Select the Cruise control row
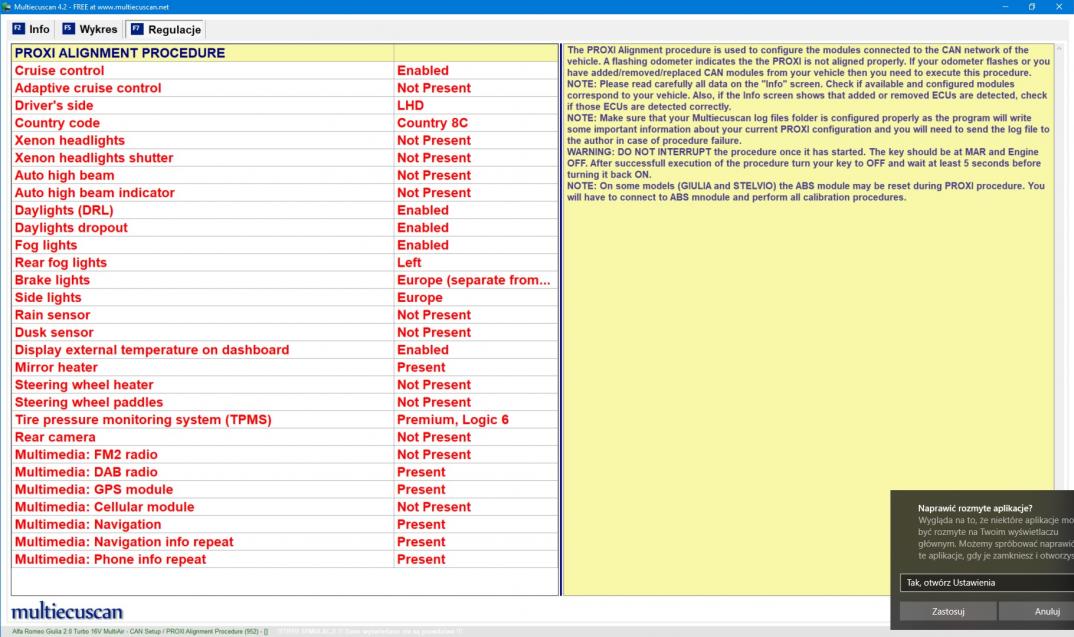Image resolution: width=1074 pixels, height=637 pixels. pos(285,71)
